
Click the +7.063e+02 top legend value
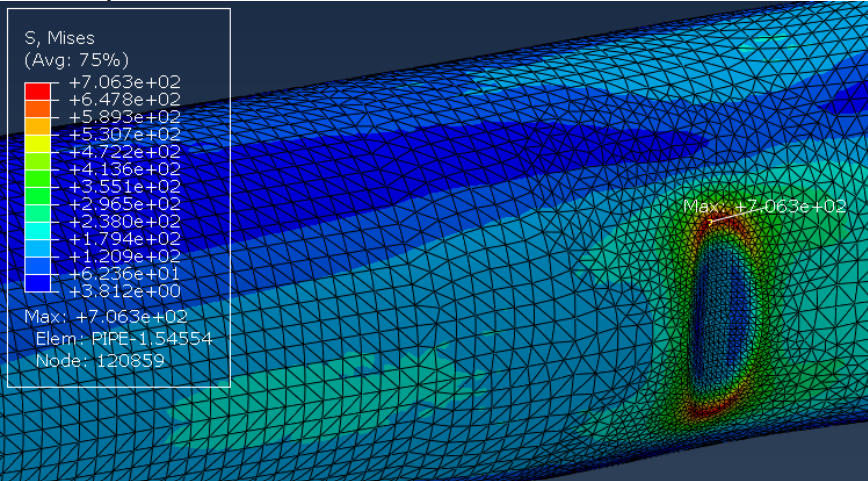pos(125,82)
